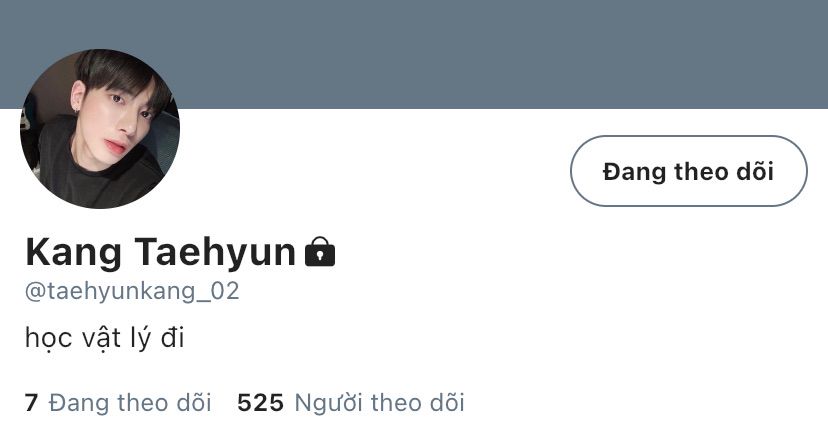Viewport: 828px width, 434px height.
Task: Click the word Kang in display name
Action: coord(73,252)
